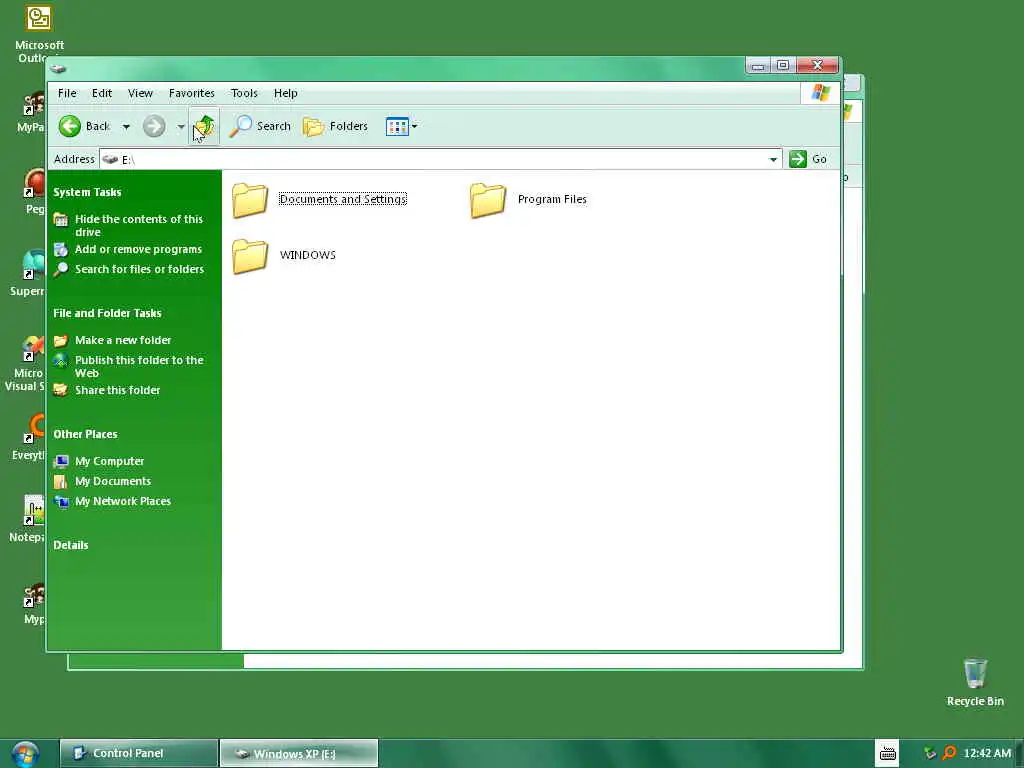Click the drive icon in title bar
This screenshot has width=1024, height=768.
pos(59,68)
